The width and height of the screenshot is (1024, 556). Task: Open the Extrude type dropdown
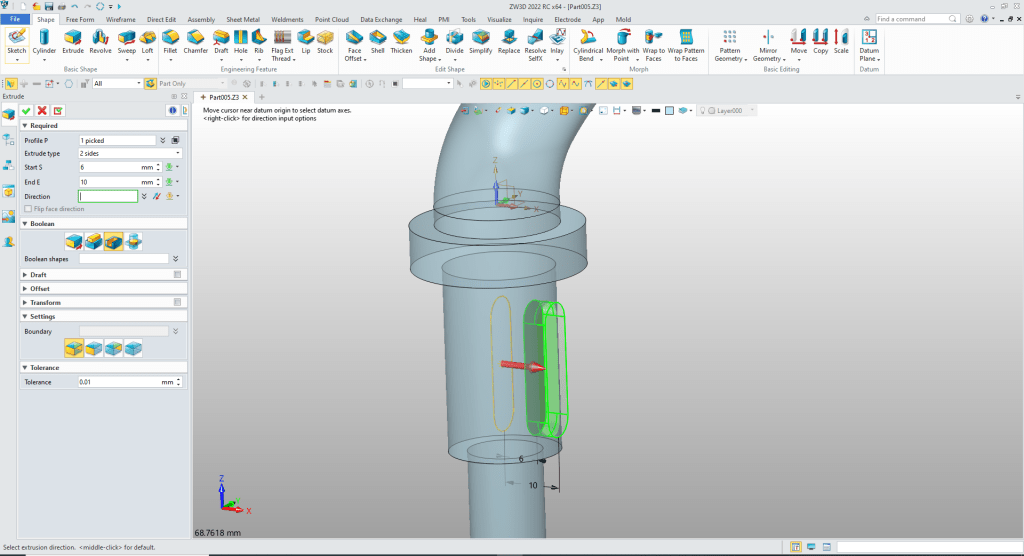(130, 153)
